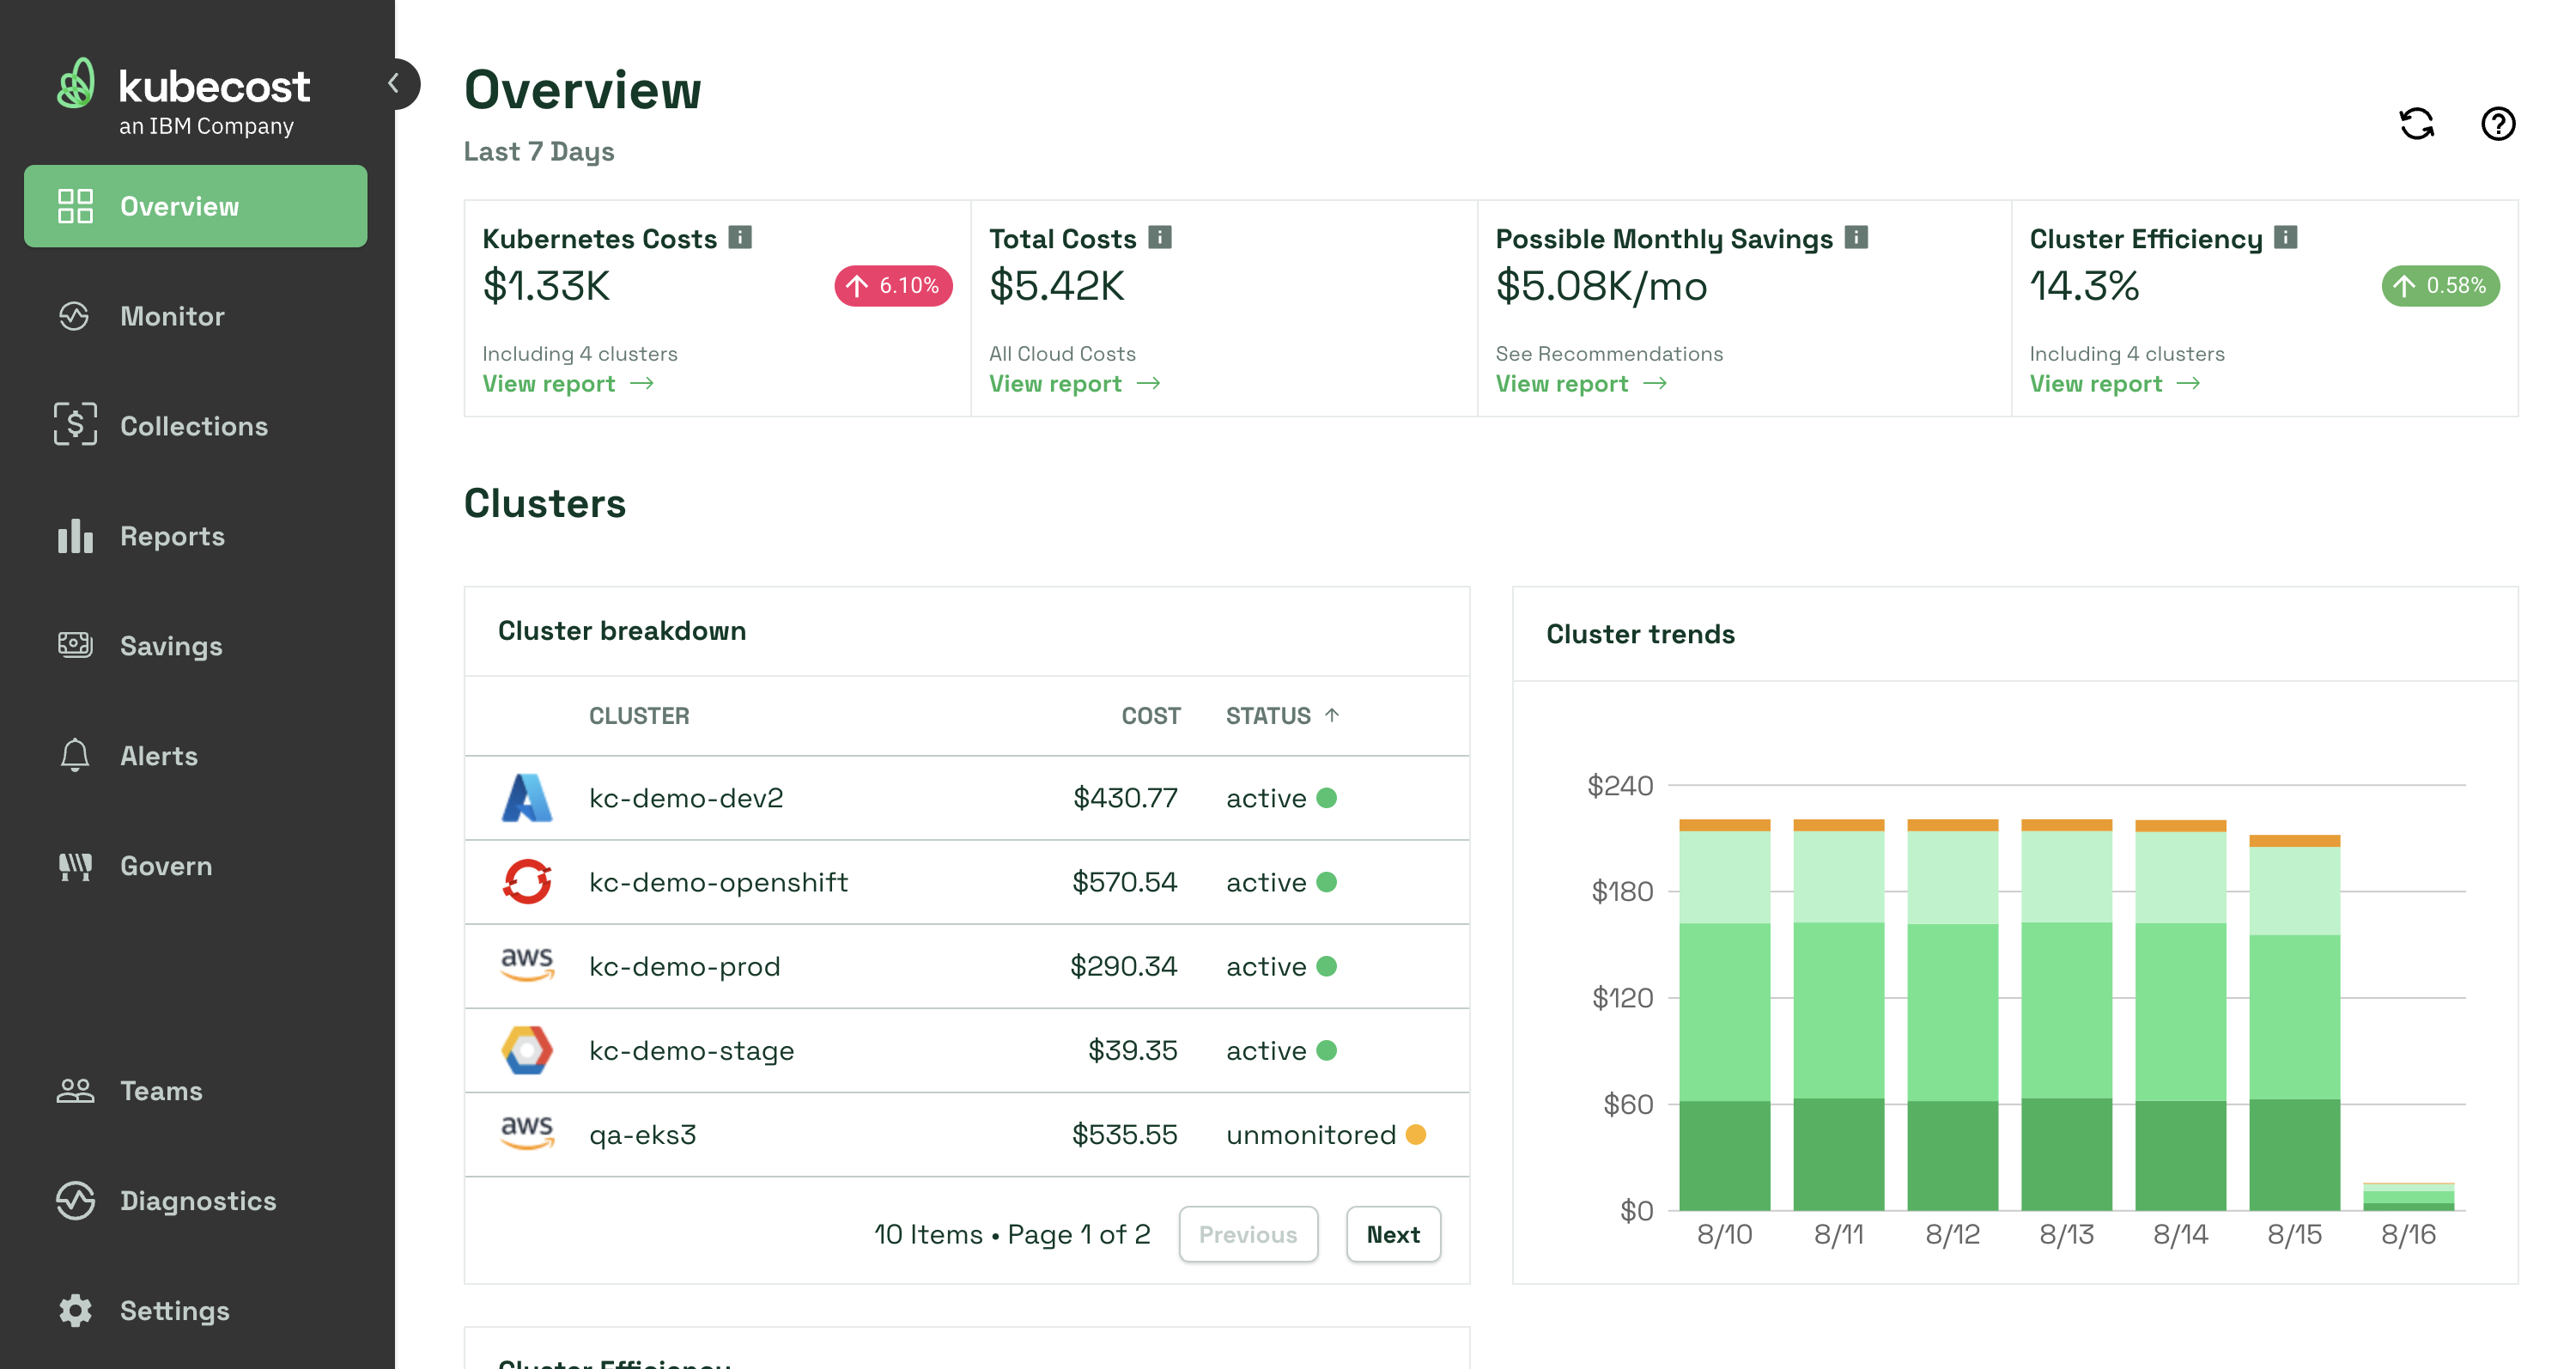Click Possible Monthly Savings info icon
Image resolution: width=2576 pixels, height=1369 pixels.
pos(1856,237)
